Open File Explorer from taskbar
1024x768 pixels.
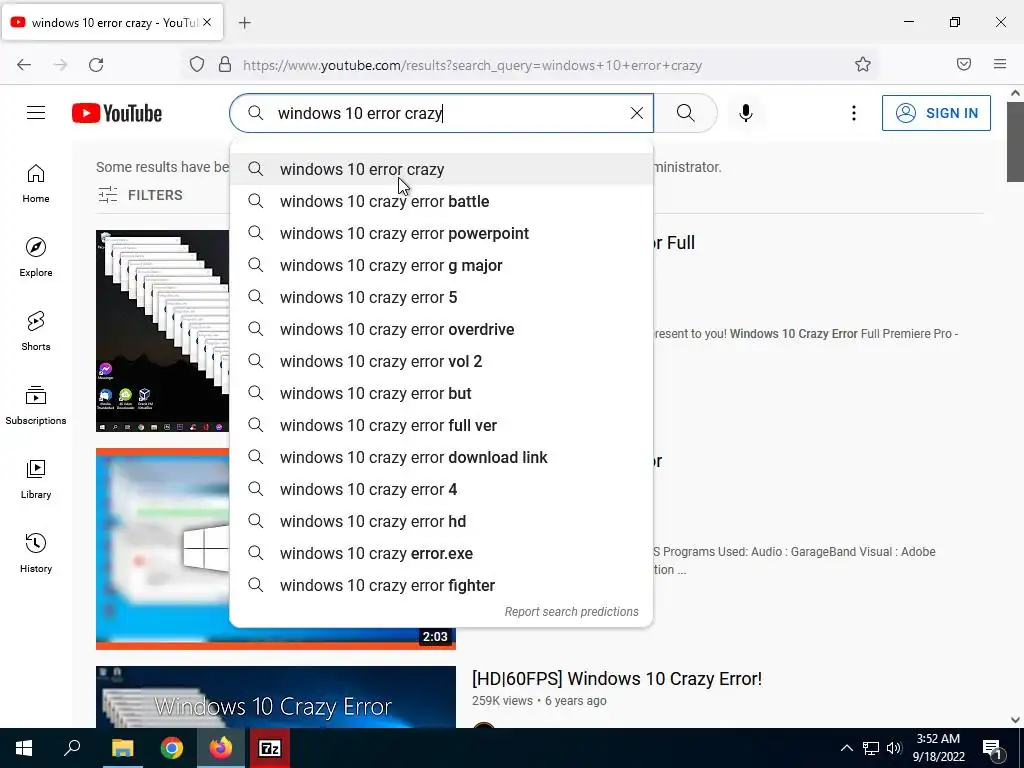(x=122, y=748)
